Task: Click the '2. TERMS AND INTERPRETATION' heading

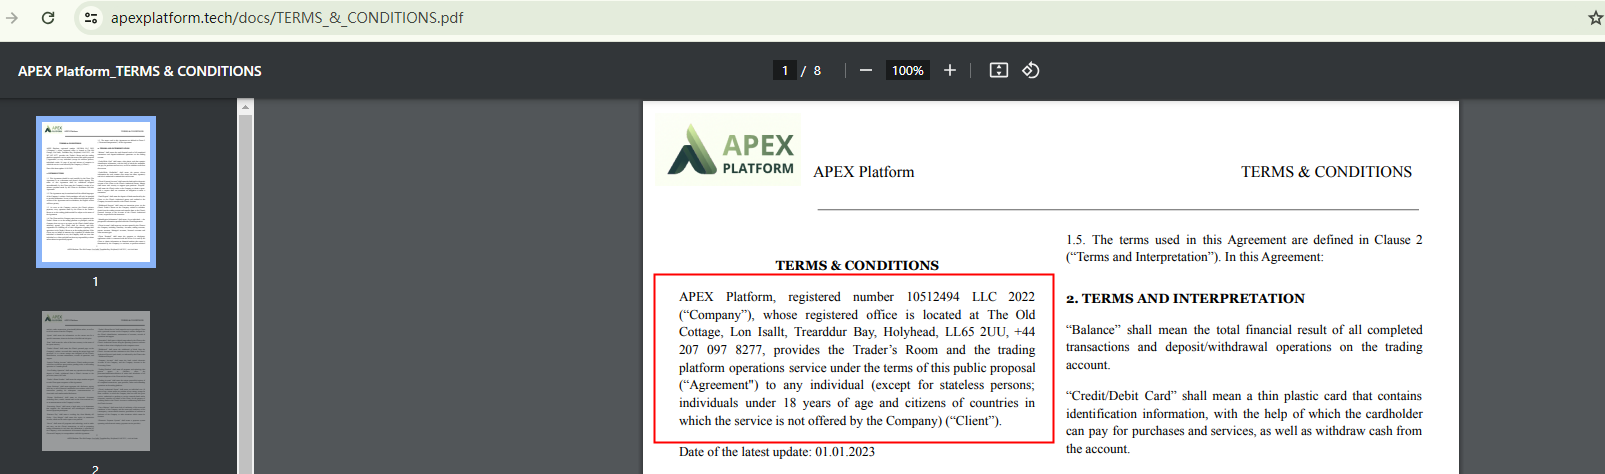Action: tap(1185, 298)
